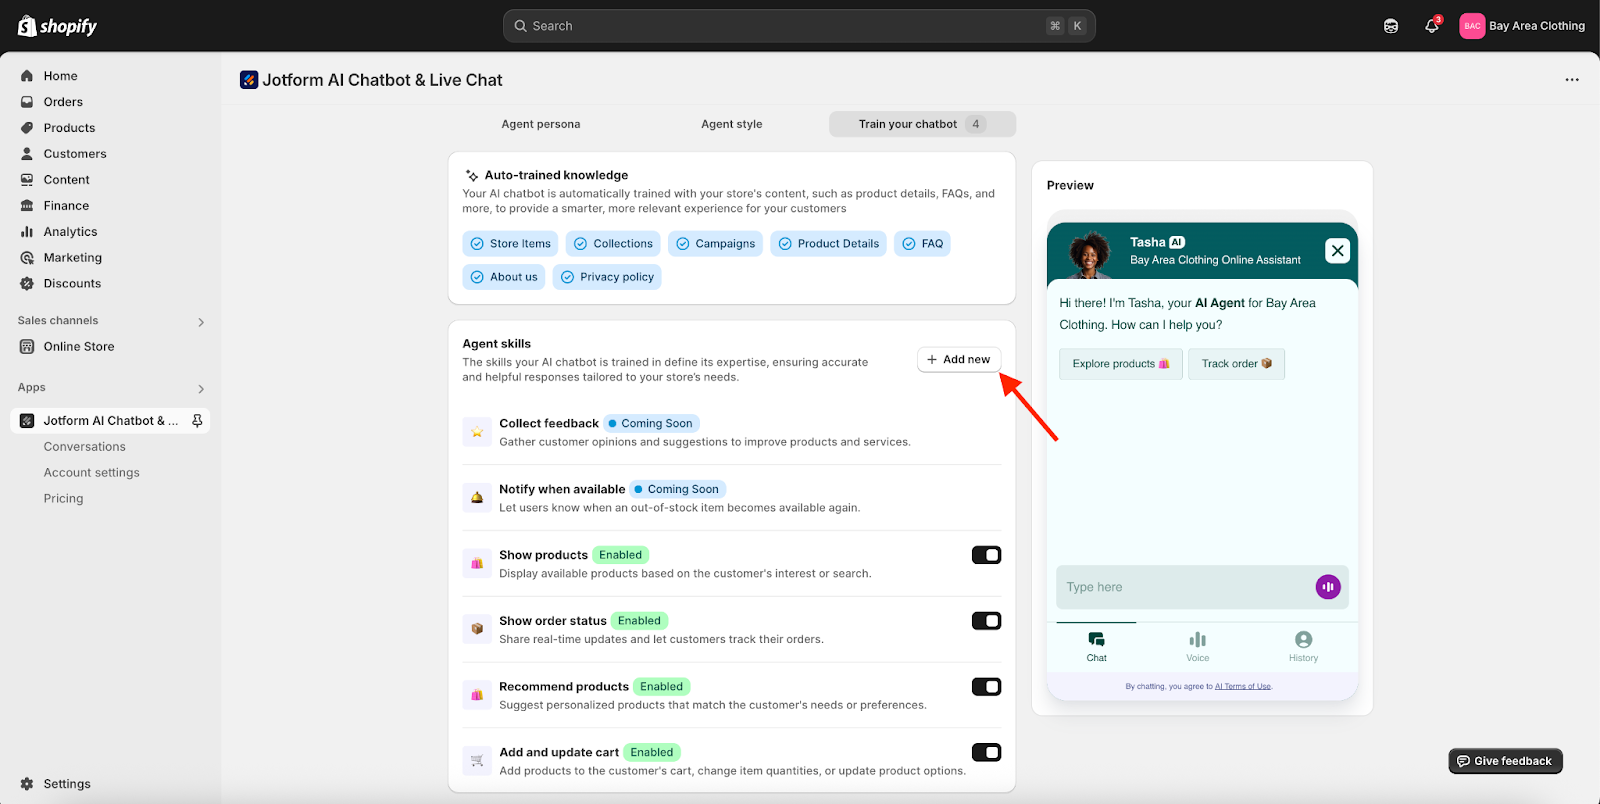Toggle the Show order status switch
The image size is (1600, 804).
point(986,621)
